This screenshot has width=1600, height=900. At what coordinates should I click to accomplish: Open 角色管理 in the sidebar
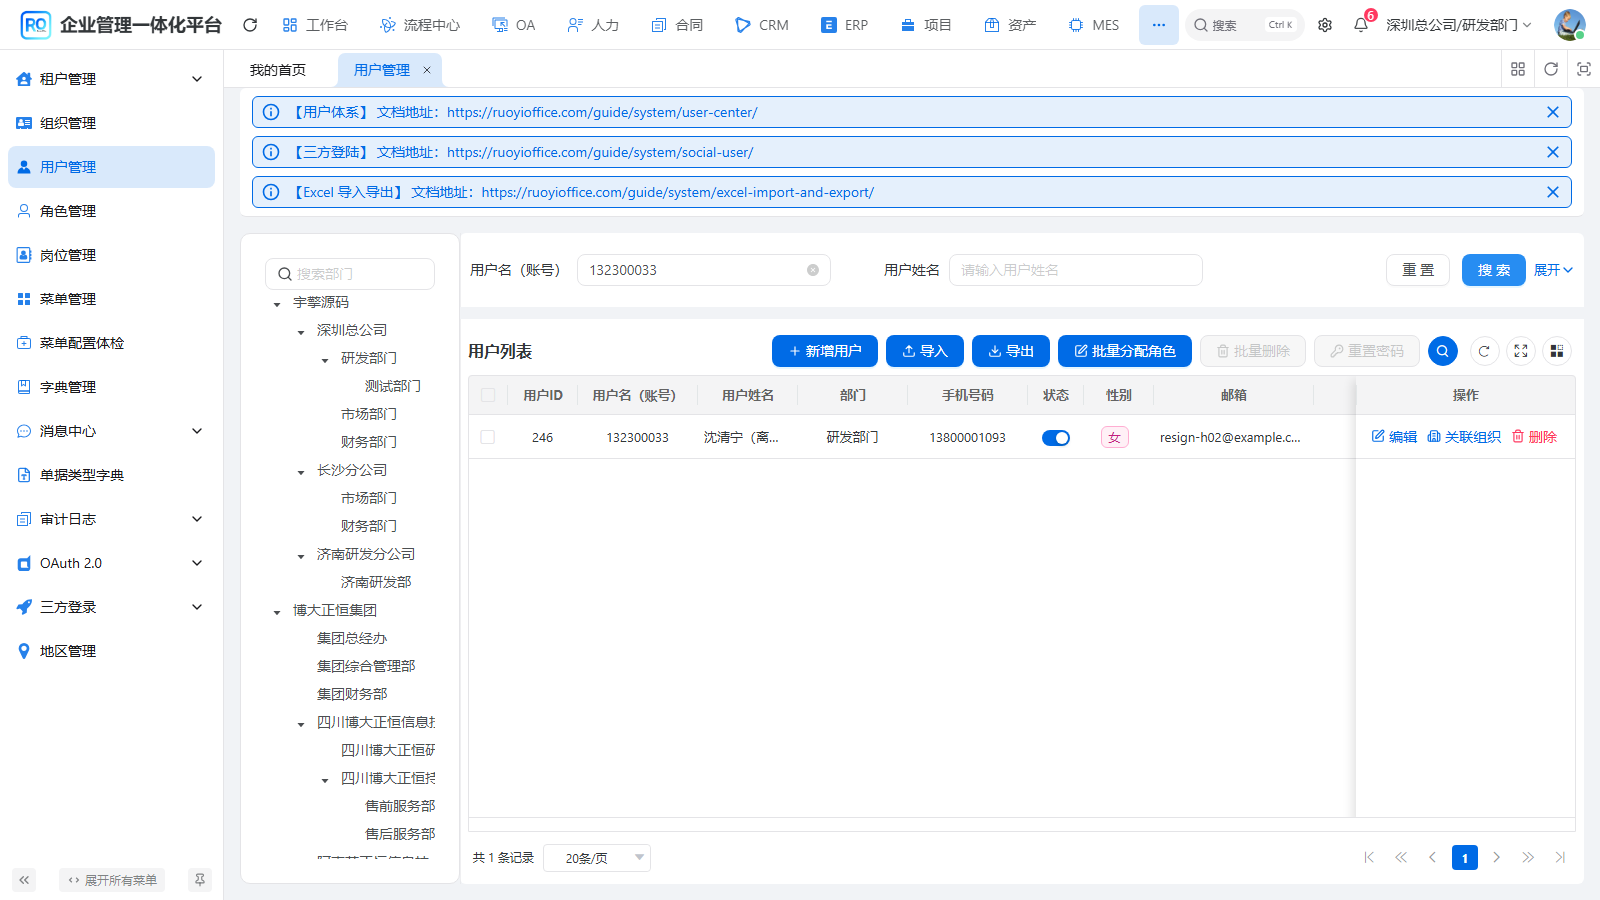(112, 211)
